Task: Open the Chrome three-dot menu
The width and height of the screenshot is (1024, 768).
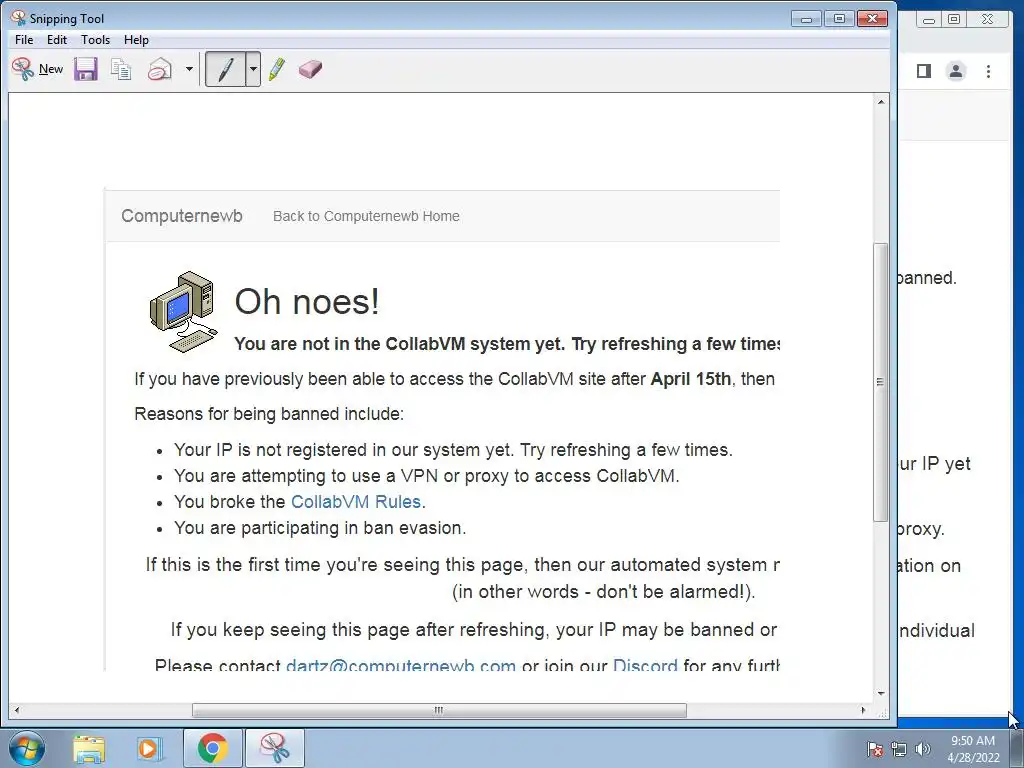Action: tap(989, 71)
